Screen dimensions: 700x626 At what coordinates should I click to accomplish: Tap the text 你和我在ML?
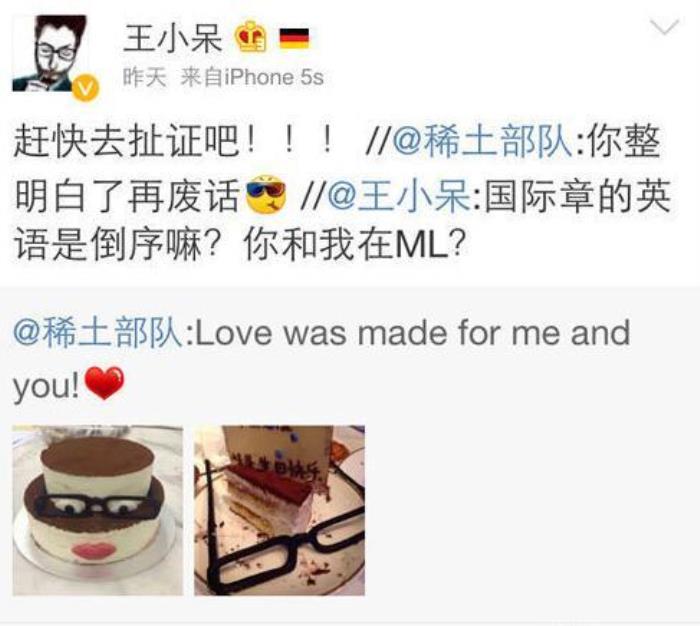tap(354, 246)
